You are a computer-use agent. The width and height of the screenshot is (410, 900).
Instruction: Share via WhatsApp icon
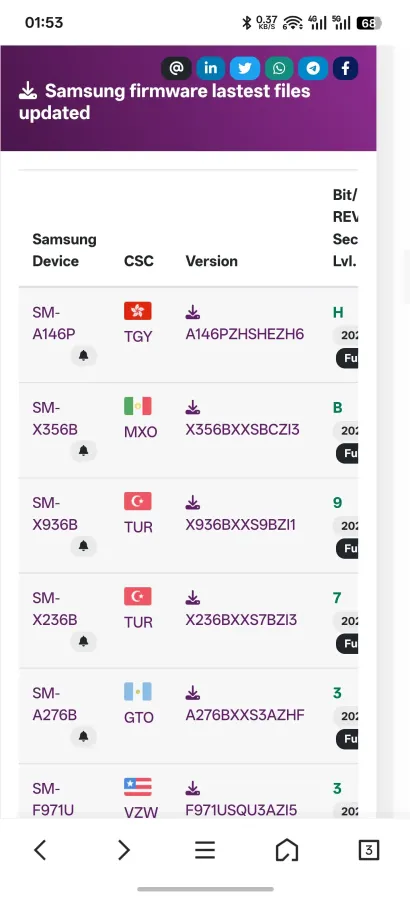pyautogui.click(x=279, y=68)
